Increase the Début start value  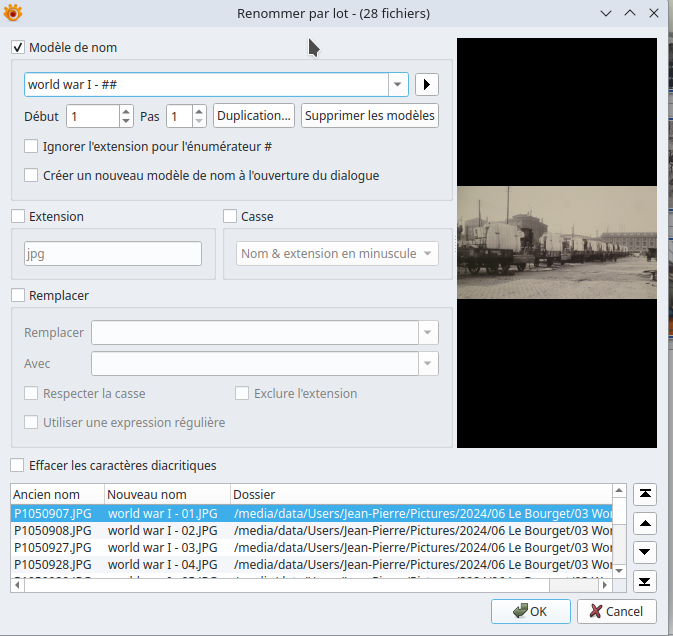tap(126, 111)
